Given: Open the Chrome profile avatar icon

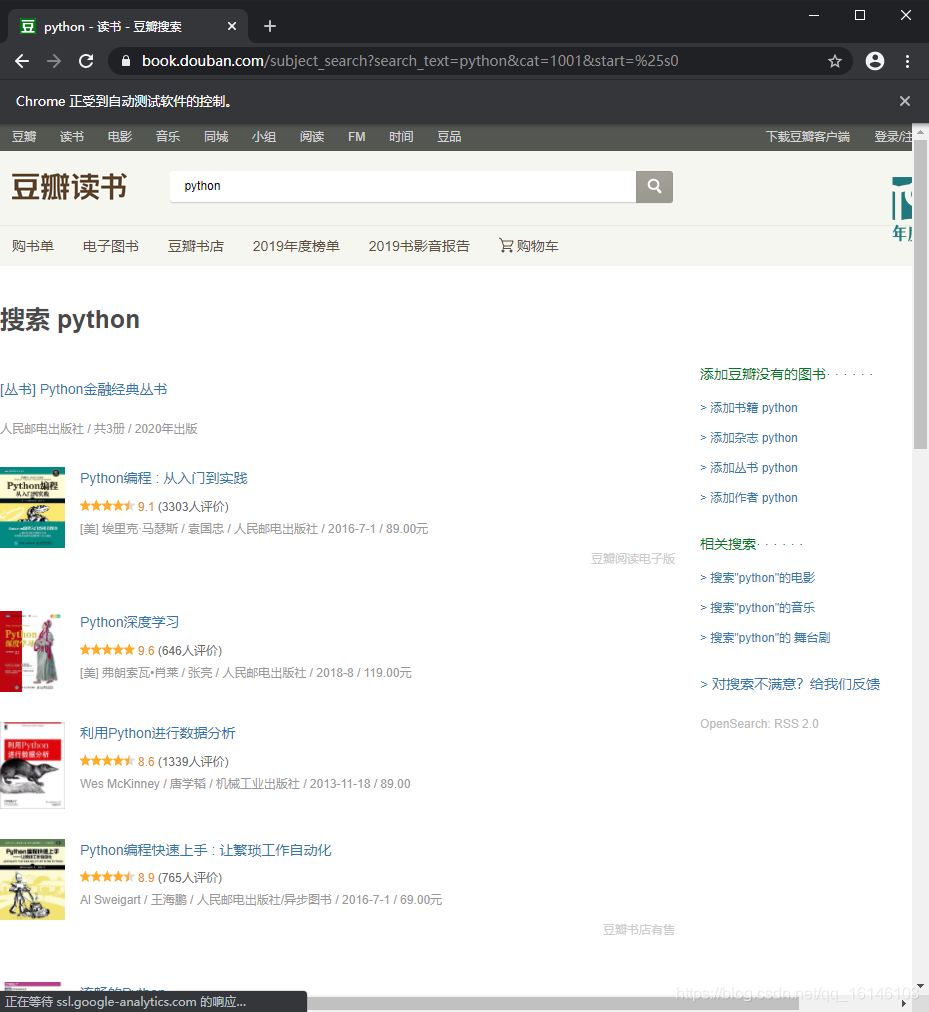Looking at the screenshot, I should (x=875, y=61).
